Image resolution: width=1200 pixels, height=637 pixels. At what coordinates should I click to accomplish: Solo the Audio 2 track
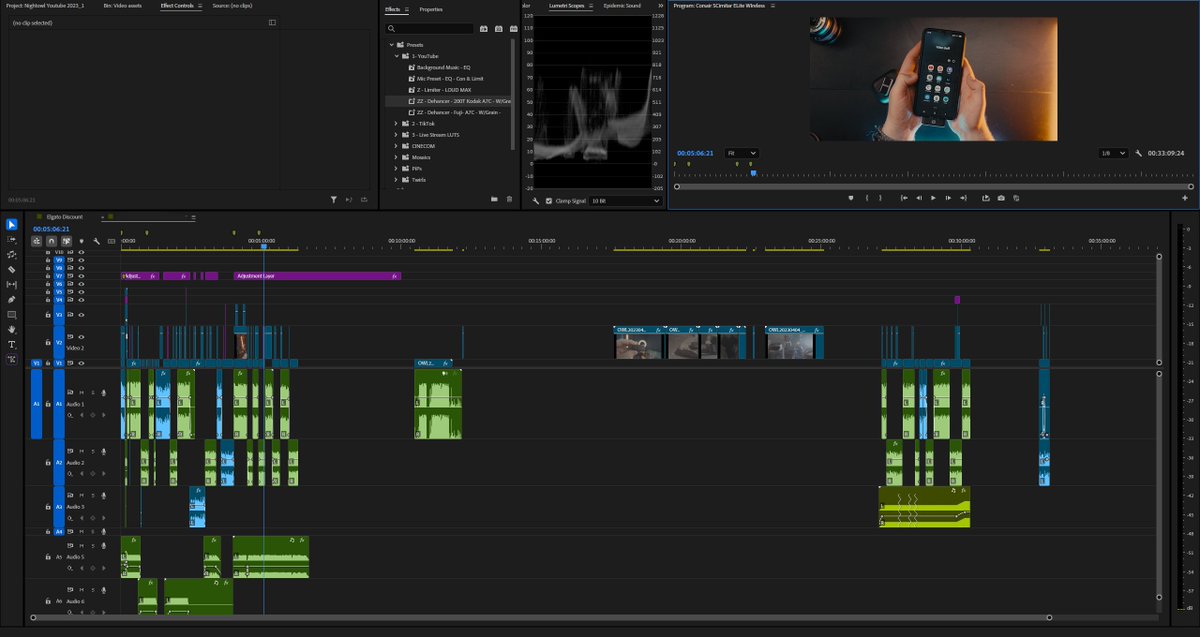coord(92,452)
